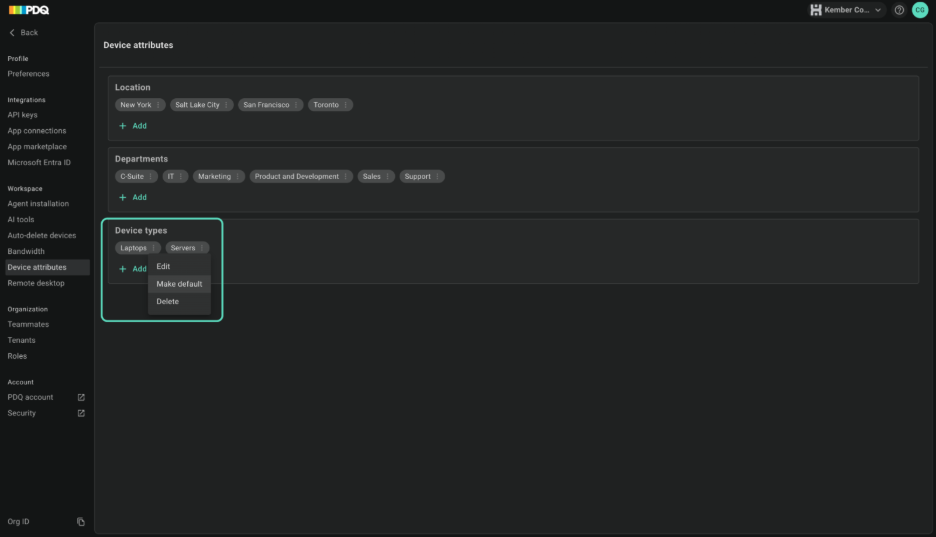Open the kebab menu on the C-Suite tag

pyautogui.click(x=150, y=177)
